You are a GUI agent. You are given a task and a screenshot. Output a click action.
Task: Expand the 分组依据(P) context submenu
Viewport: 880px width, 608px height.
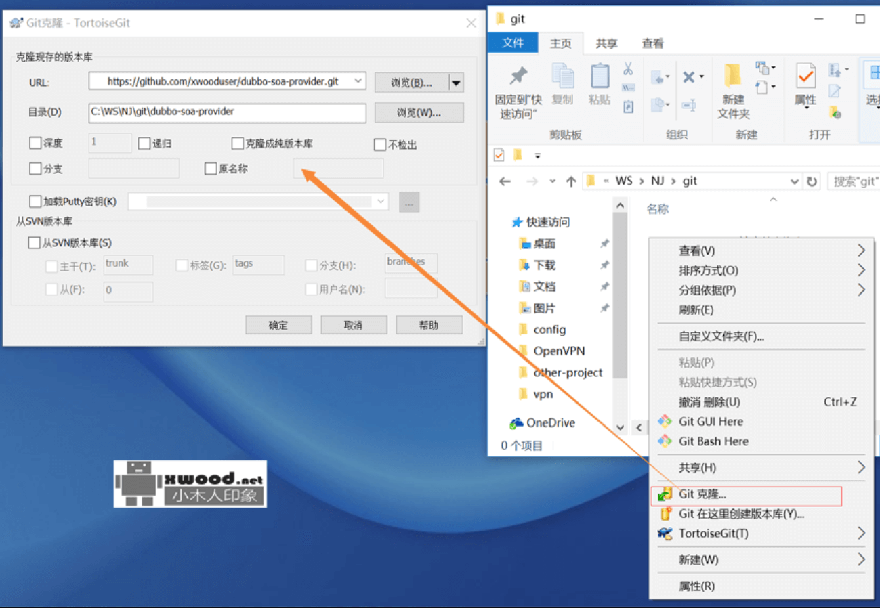point(759,290)
